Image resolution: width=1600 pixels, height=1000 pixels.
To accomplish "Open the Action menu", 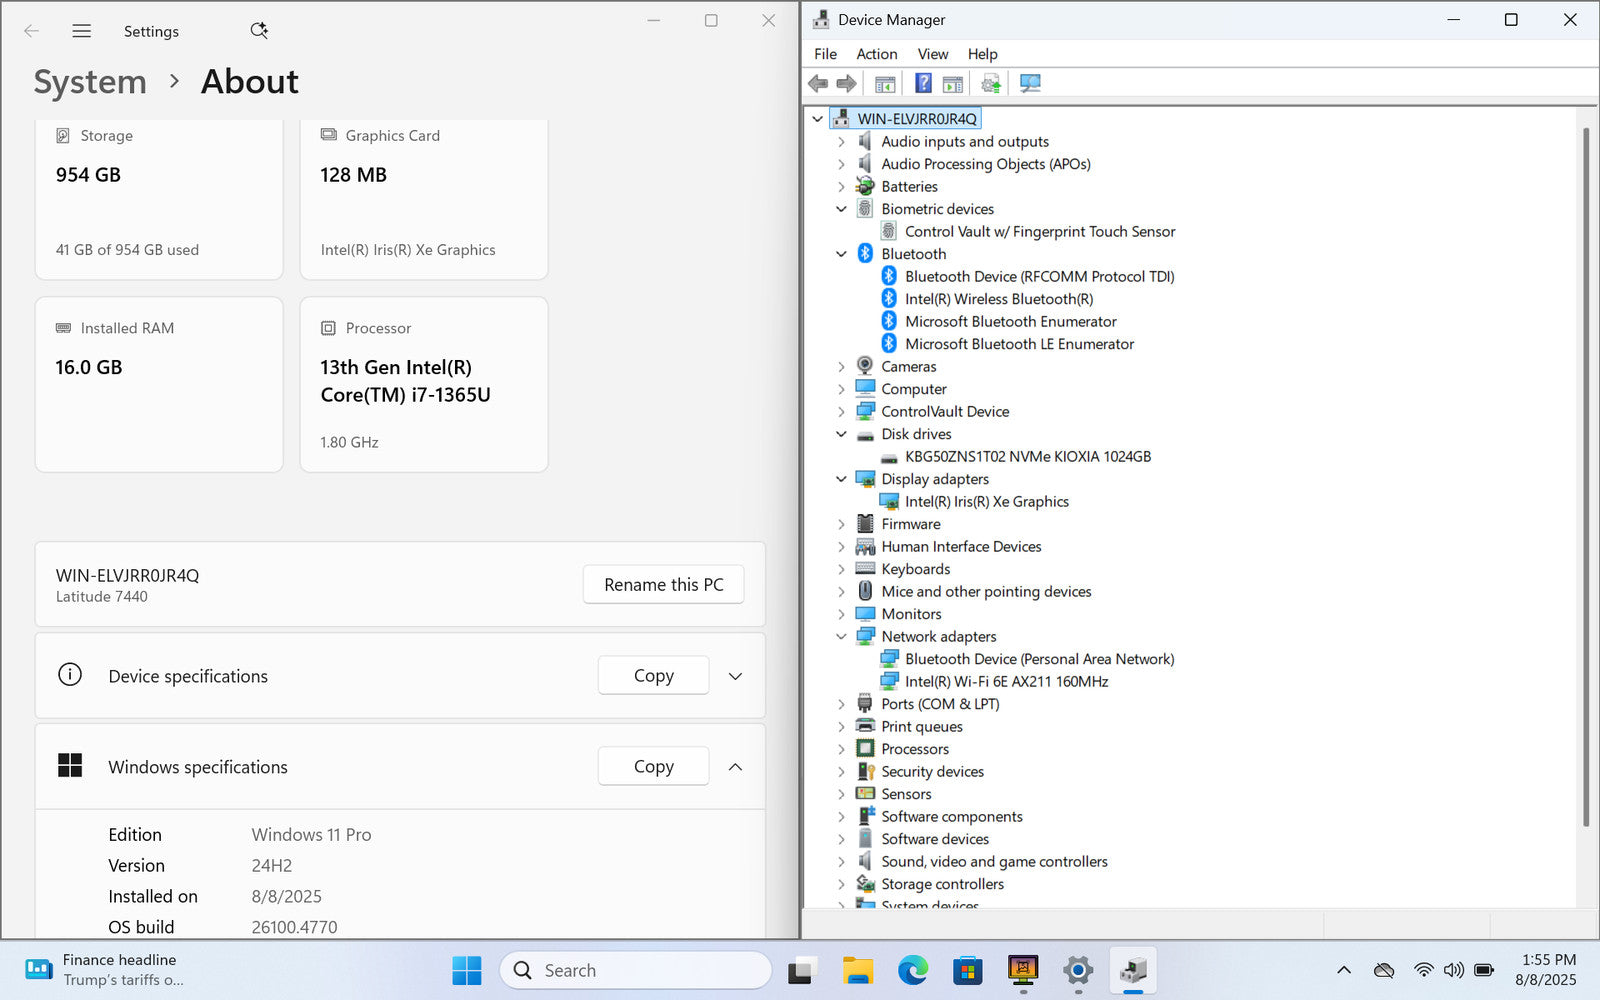I will tap(876, 54).
